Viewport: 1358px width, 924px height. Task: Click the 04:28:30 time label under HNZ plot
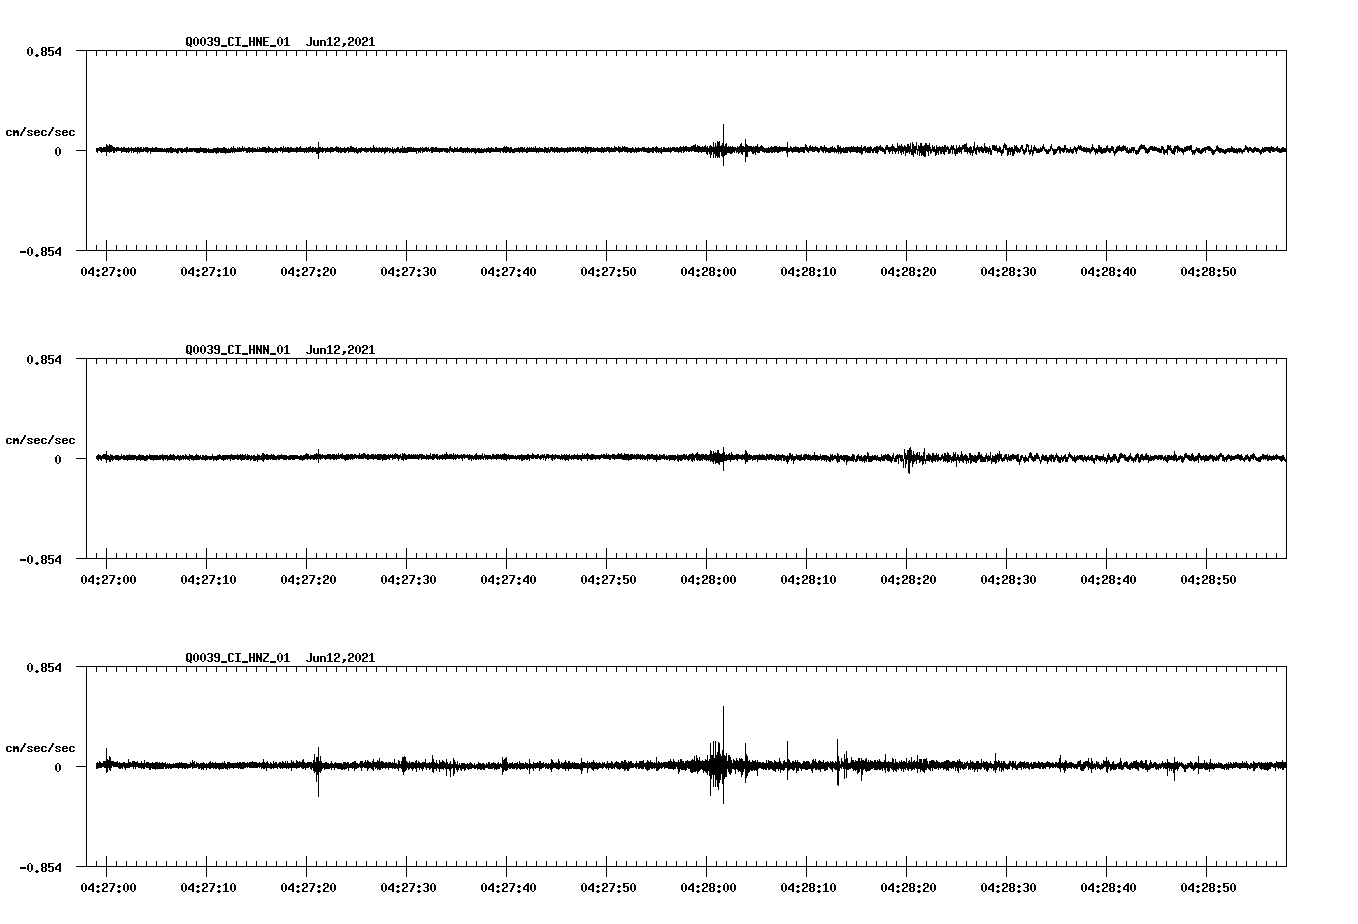tap(1008, 888)
